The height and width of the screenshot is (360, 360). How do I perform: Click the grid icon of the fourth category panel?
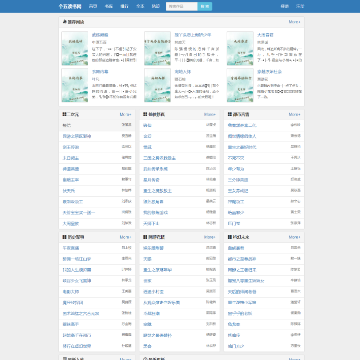pyautogui.click(x=64, y=237)
